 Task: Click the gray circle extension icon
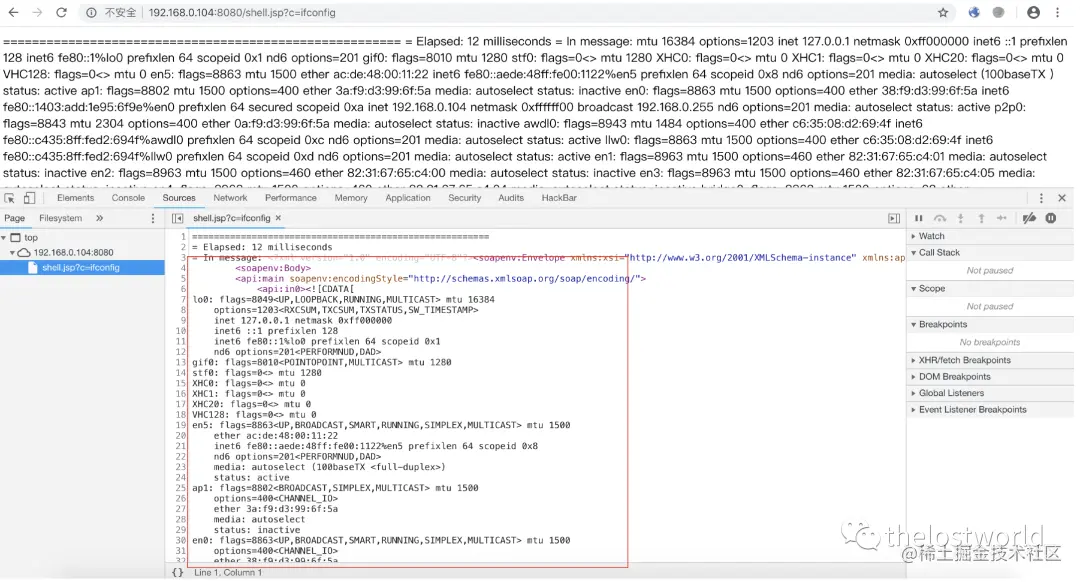[998, 12]
